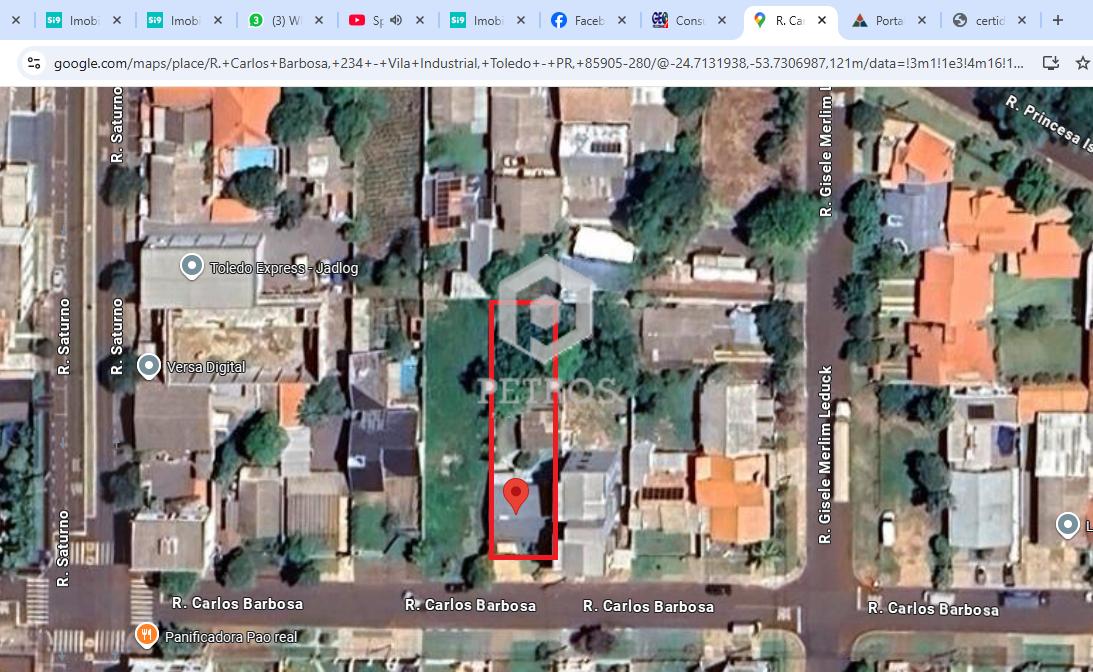Select the Versa Digital place pin
The image size is (1093, 672).
(x=149, y=366)
